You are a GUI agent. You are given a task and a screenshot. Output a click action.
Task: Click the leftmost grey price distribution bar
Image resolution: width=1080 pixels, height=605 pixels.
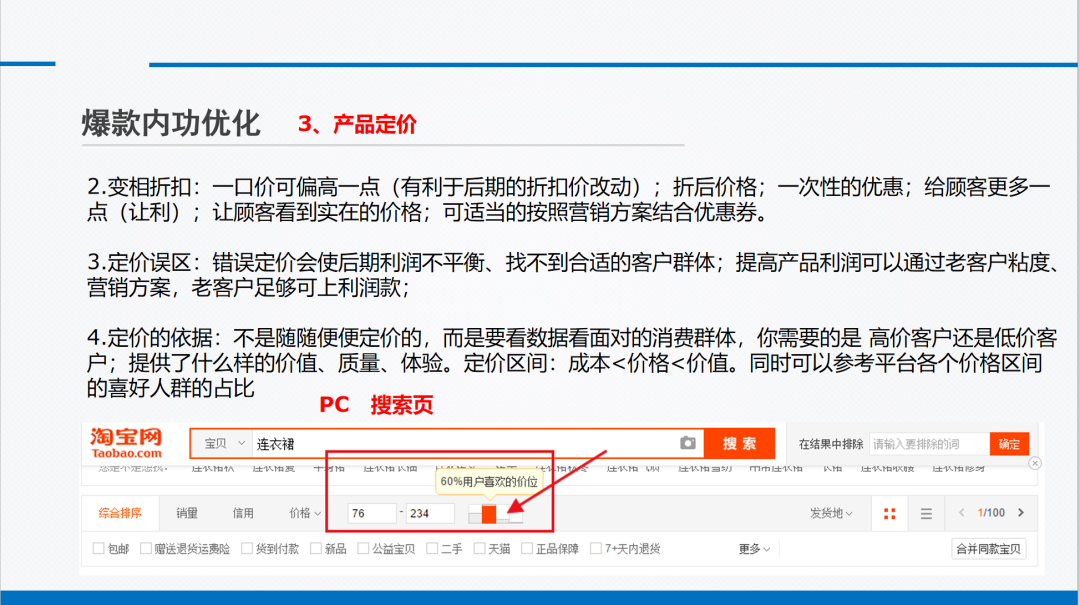point(475,517)
